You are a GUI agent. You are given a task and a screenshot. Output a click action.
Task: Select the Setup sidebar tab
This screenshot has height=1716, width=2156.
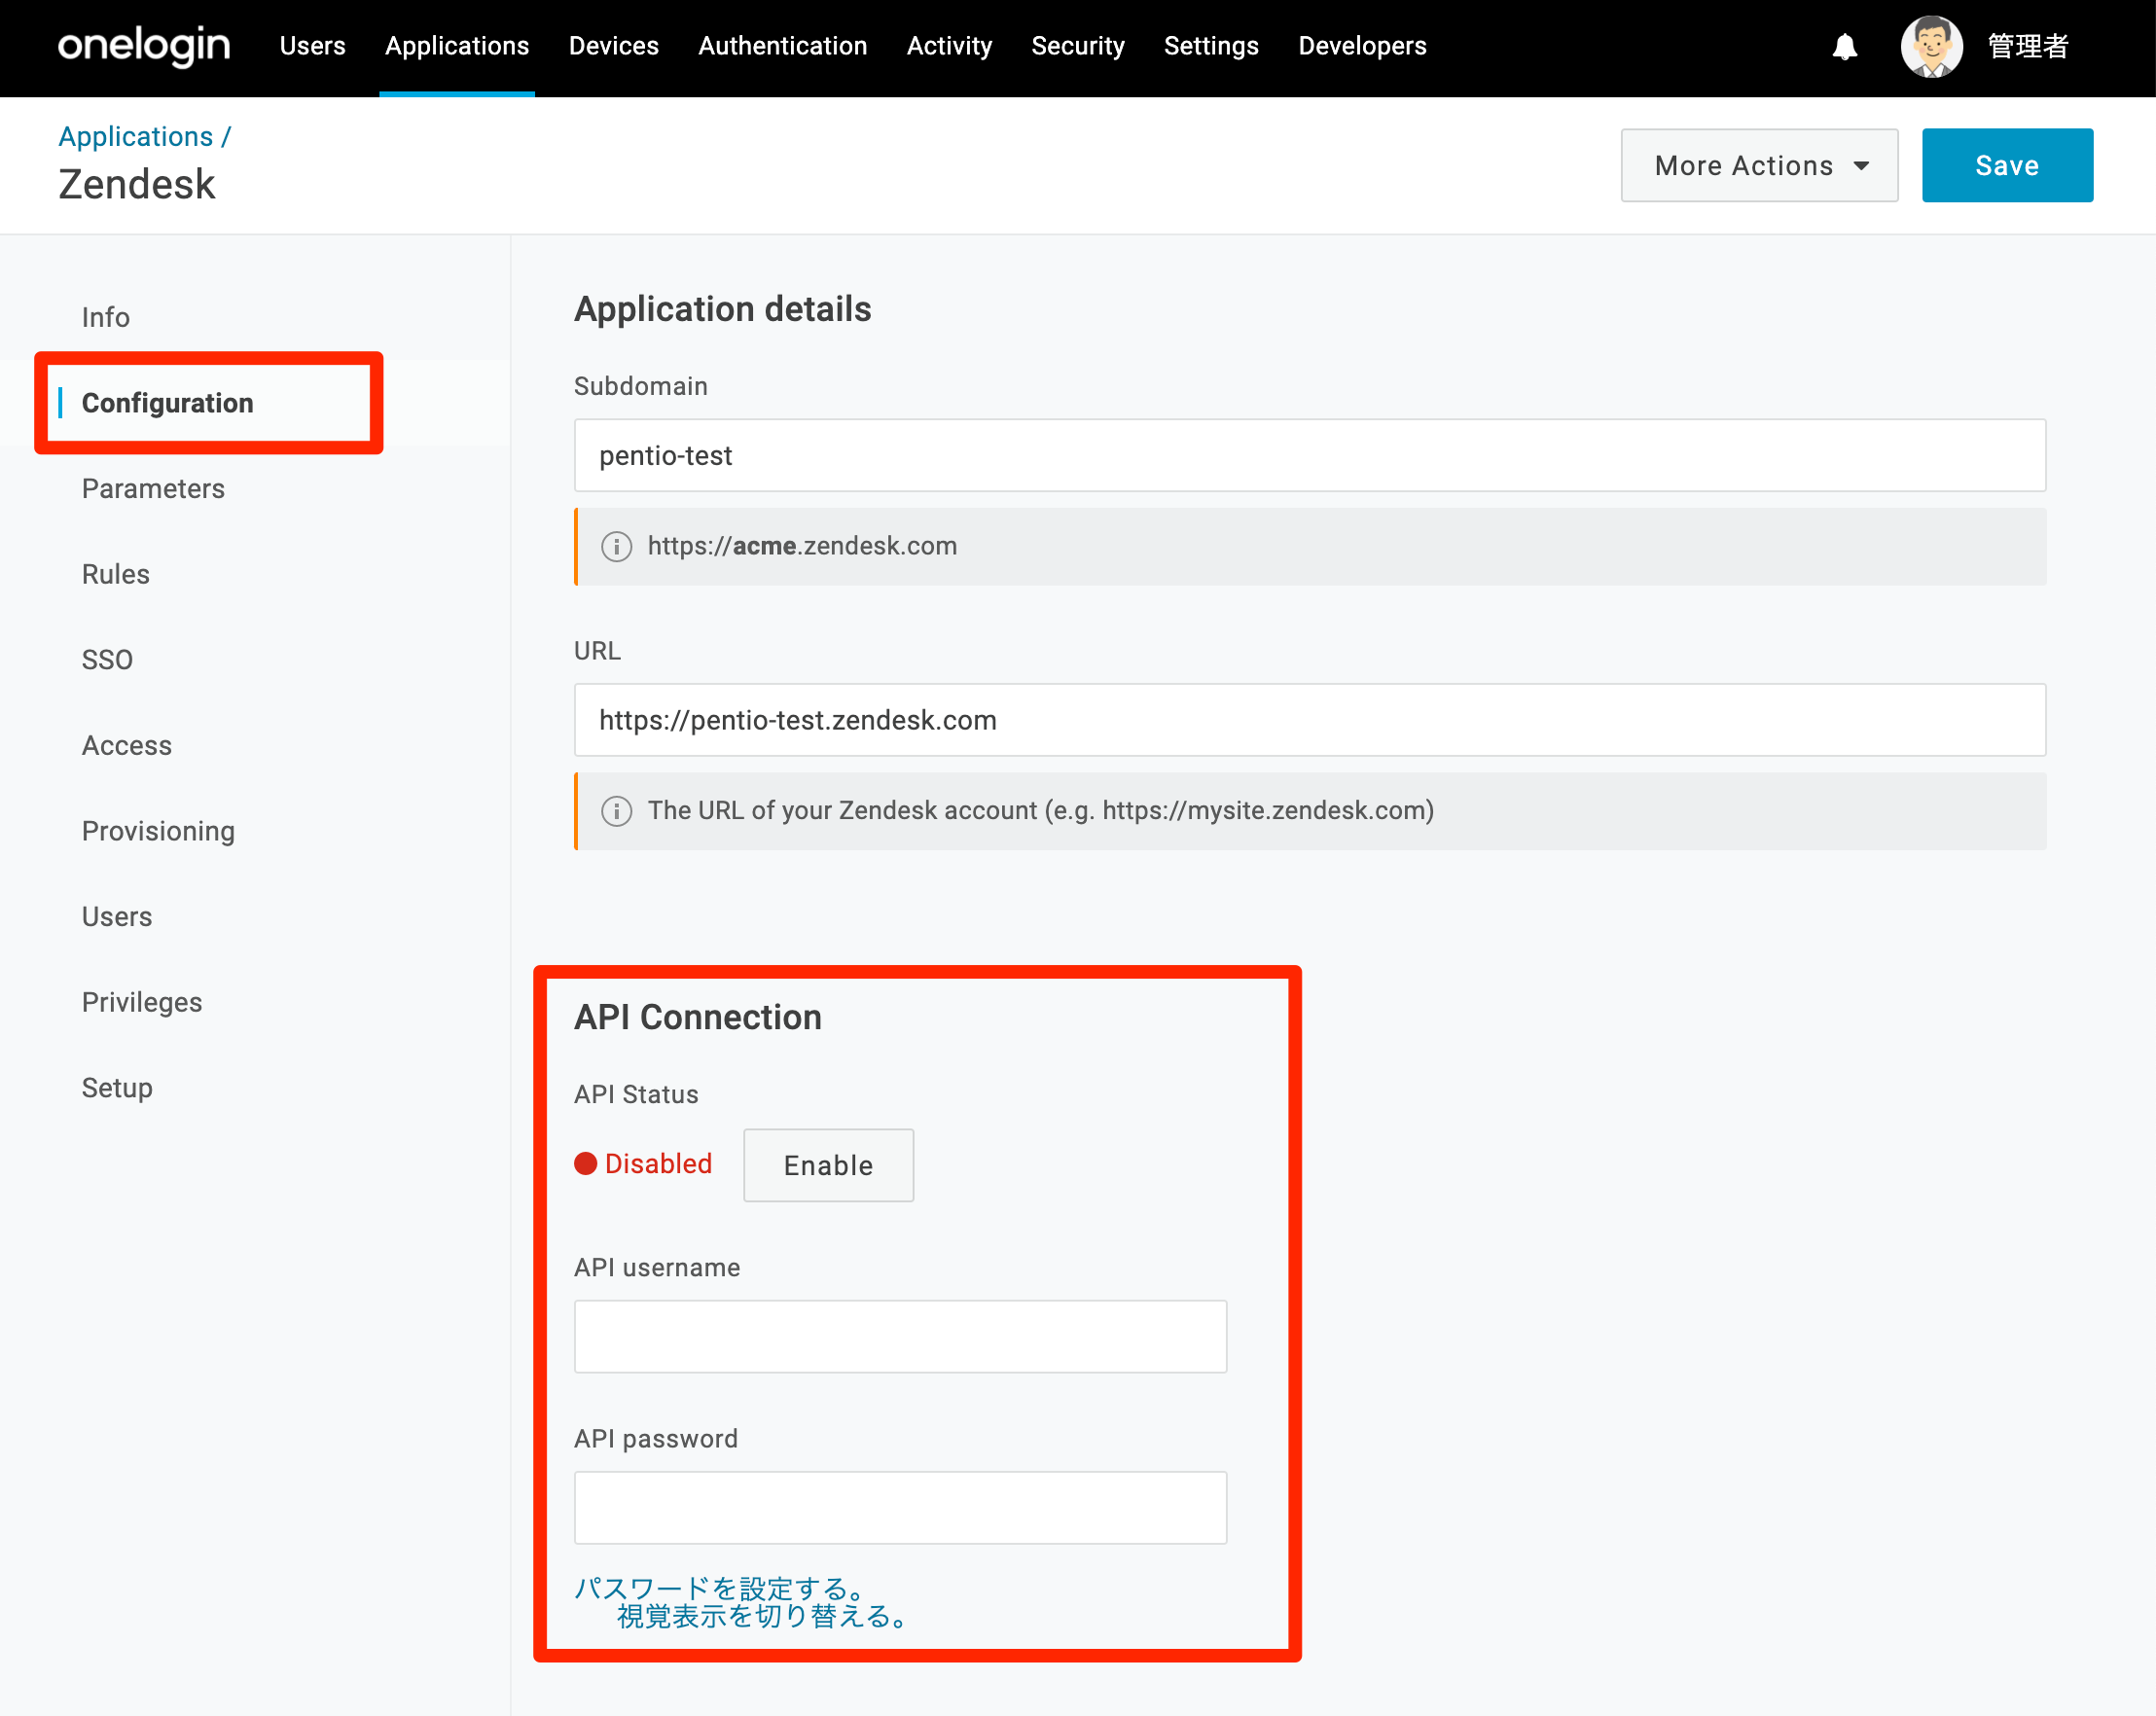pos(117,1088)
